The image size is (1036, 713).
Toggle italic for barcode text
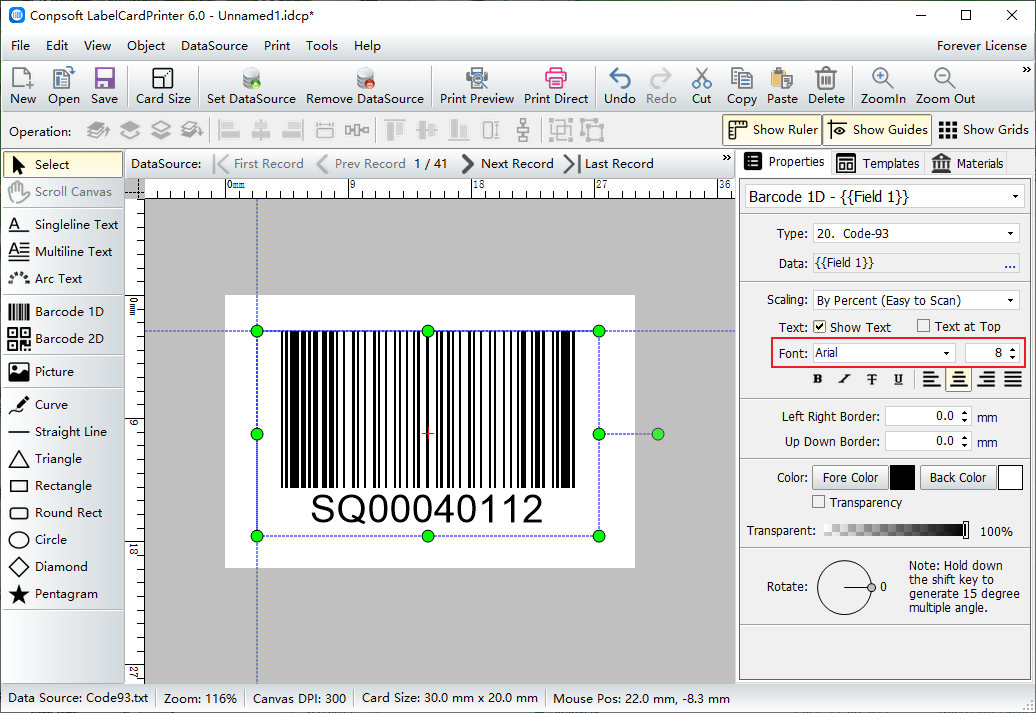point(844,379)
